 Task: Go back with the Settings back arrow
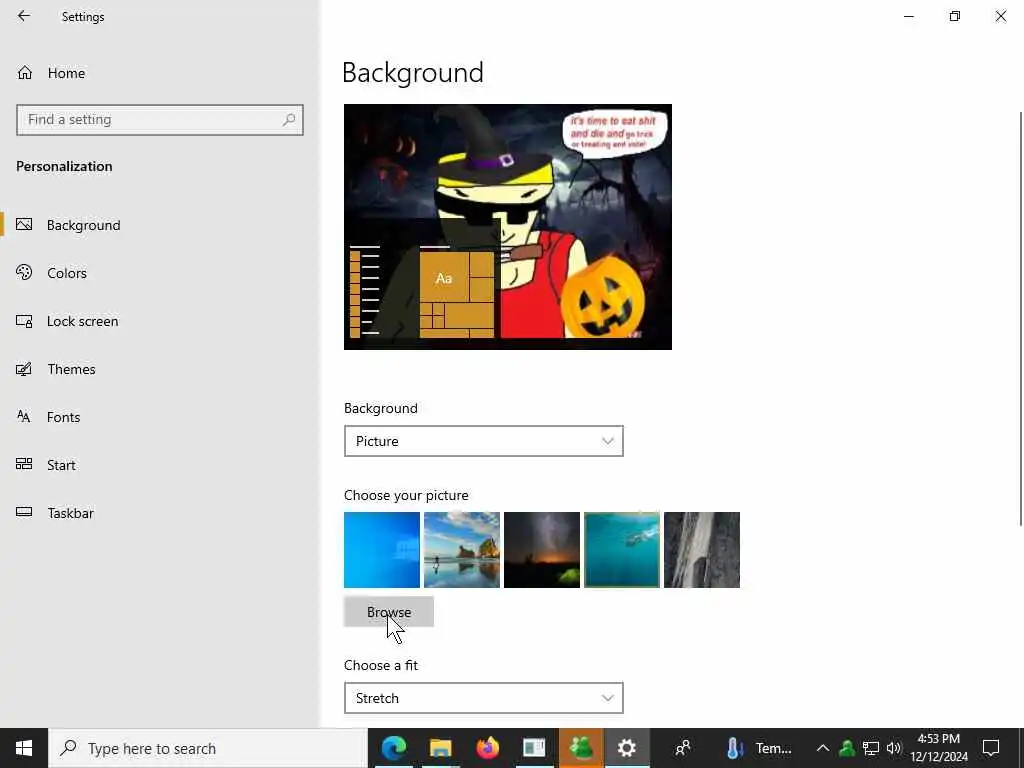point(24,16)
